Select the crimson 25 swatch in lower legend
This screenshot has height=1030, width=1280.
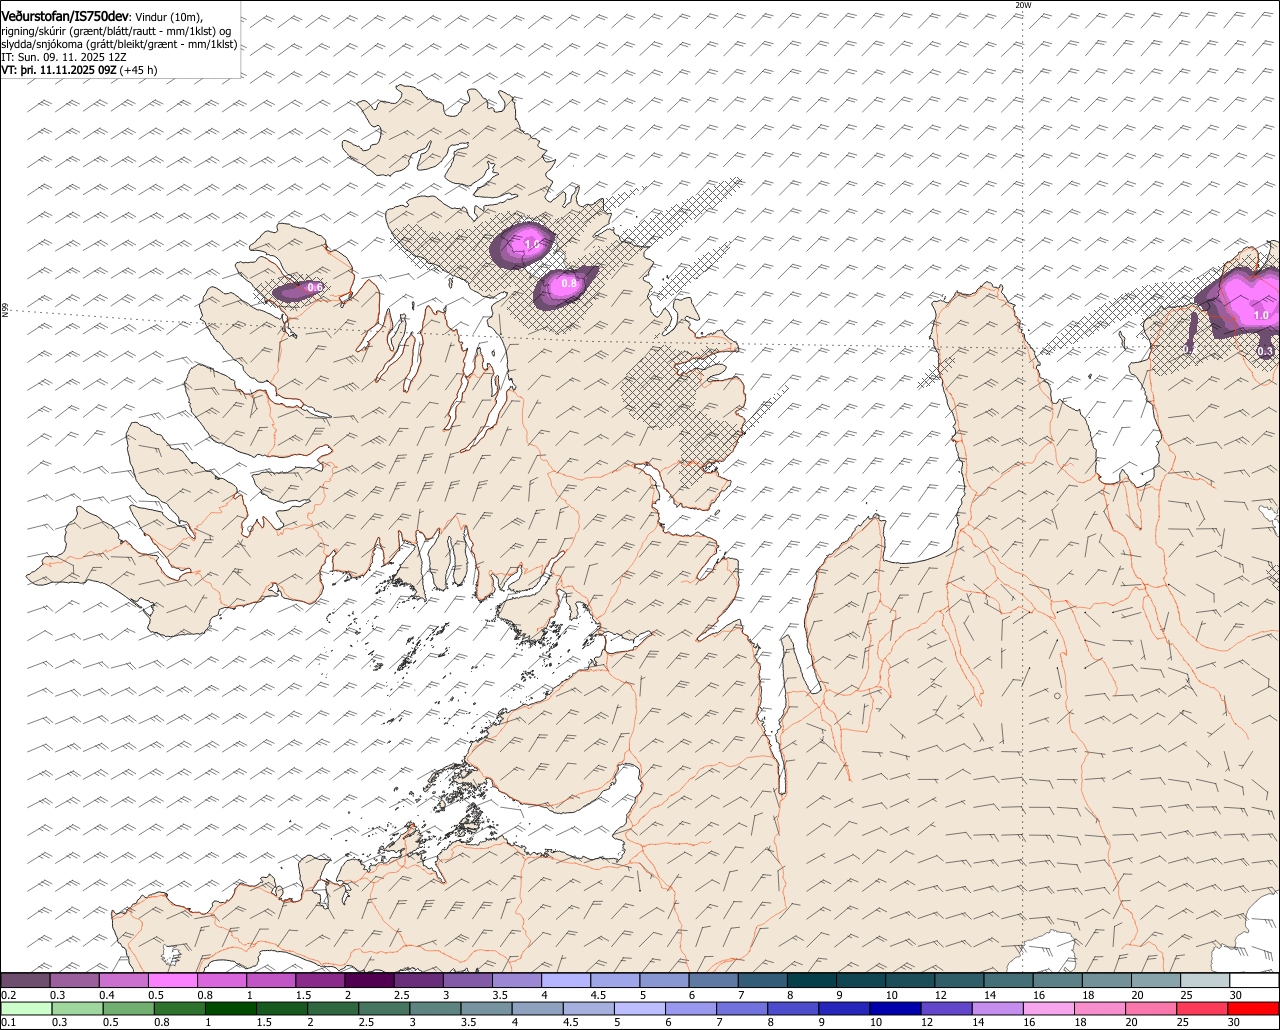[1201, 1008]
